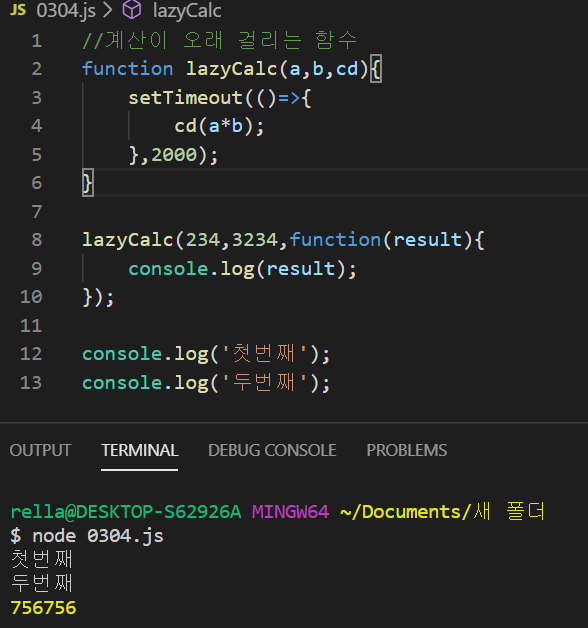Image resolution: width=588 pixels, height=628 pixels.
Task: Open the DEBUG CONSOLE tab
Action: [x=272, y=450]
